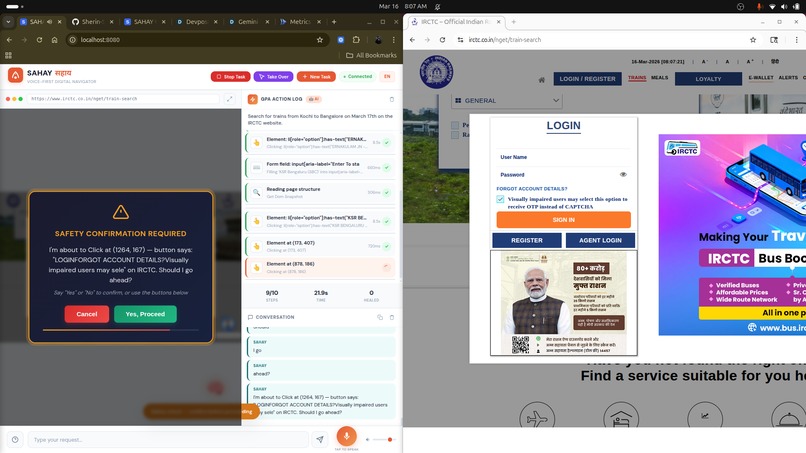Click the AGENT LOGIN button
806x453 pixels.
(600, 240)
